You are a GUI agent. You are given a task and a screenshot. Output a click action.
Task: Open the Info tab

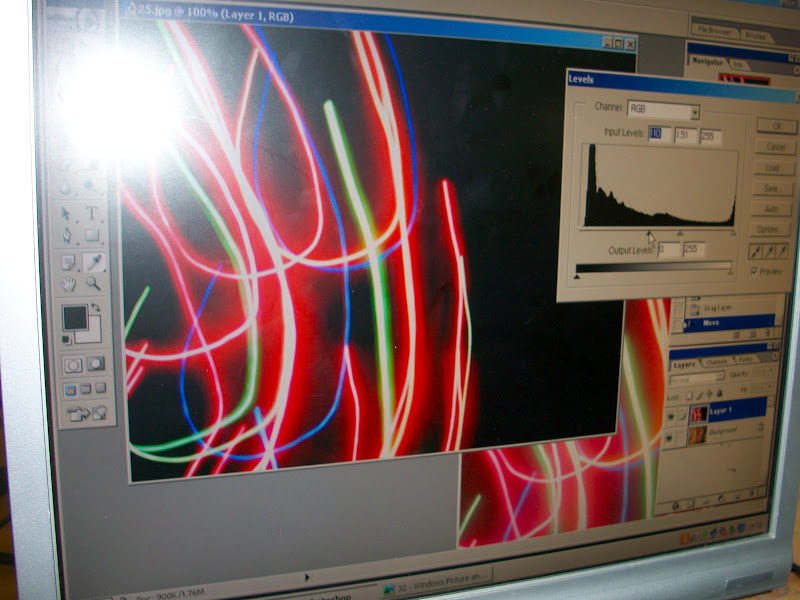coord(738,64)
